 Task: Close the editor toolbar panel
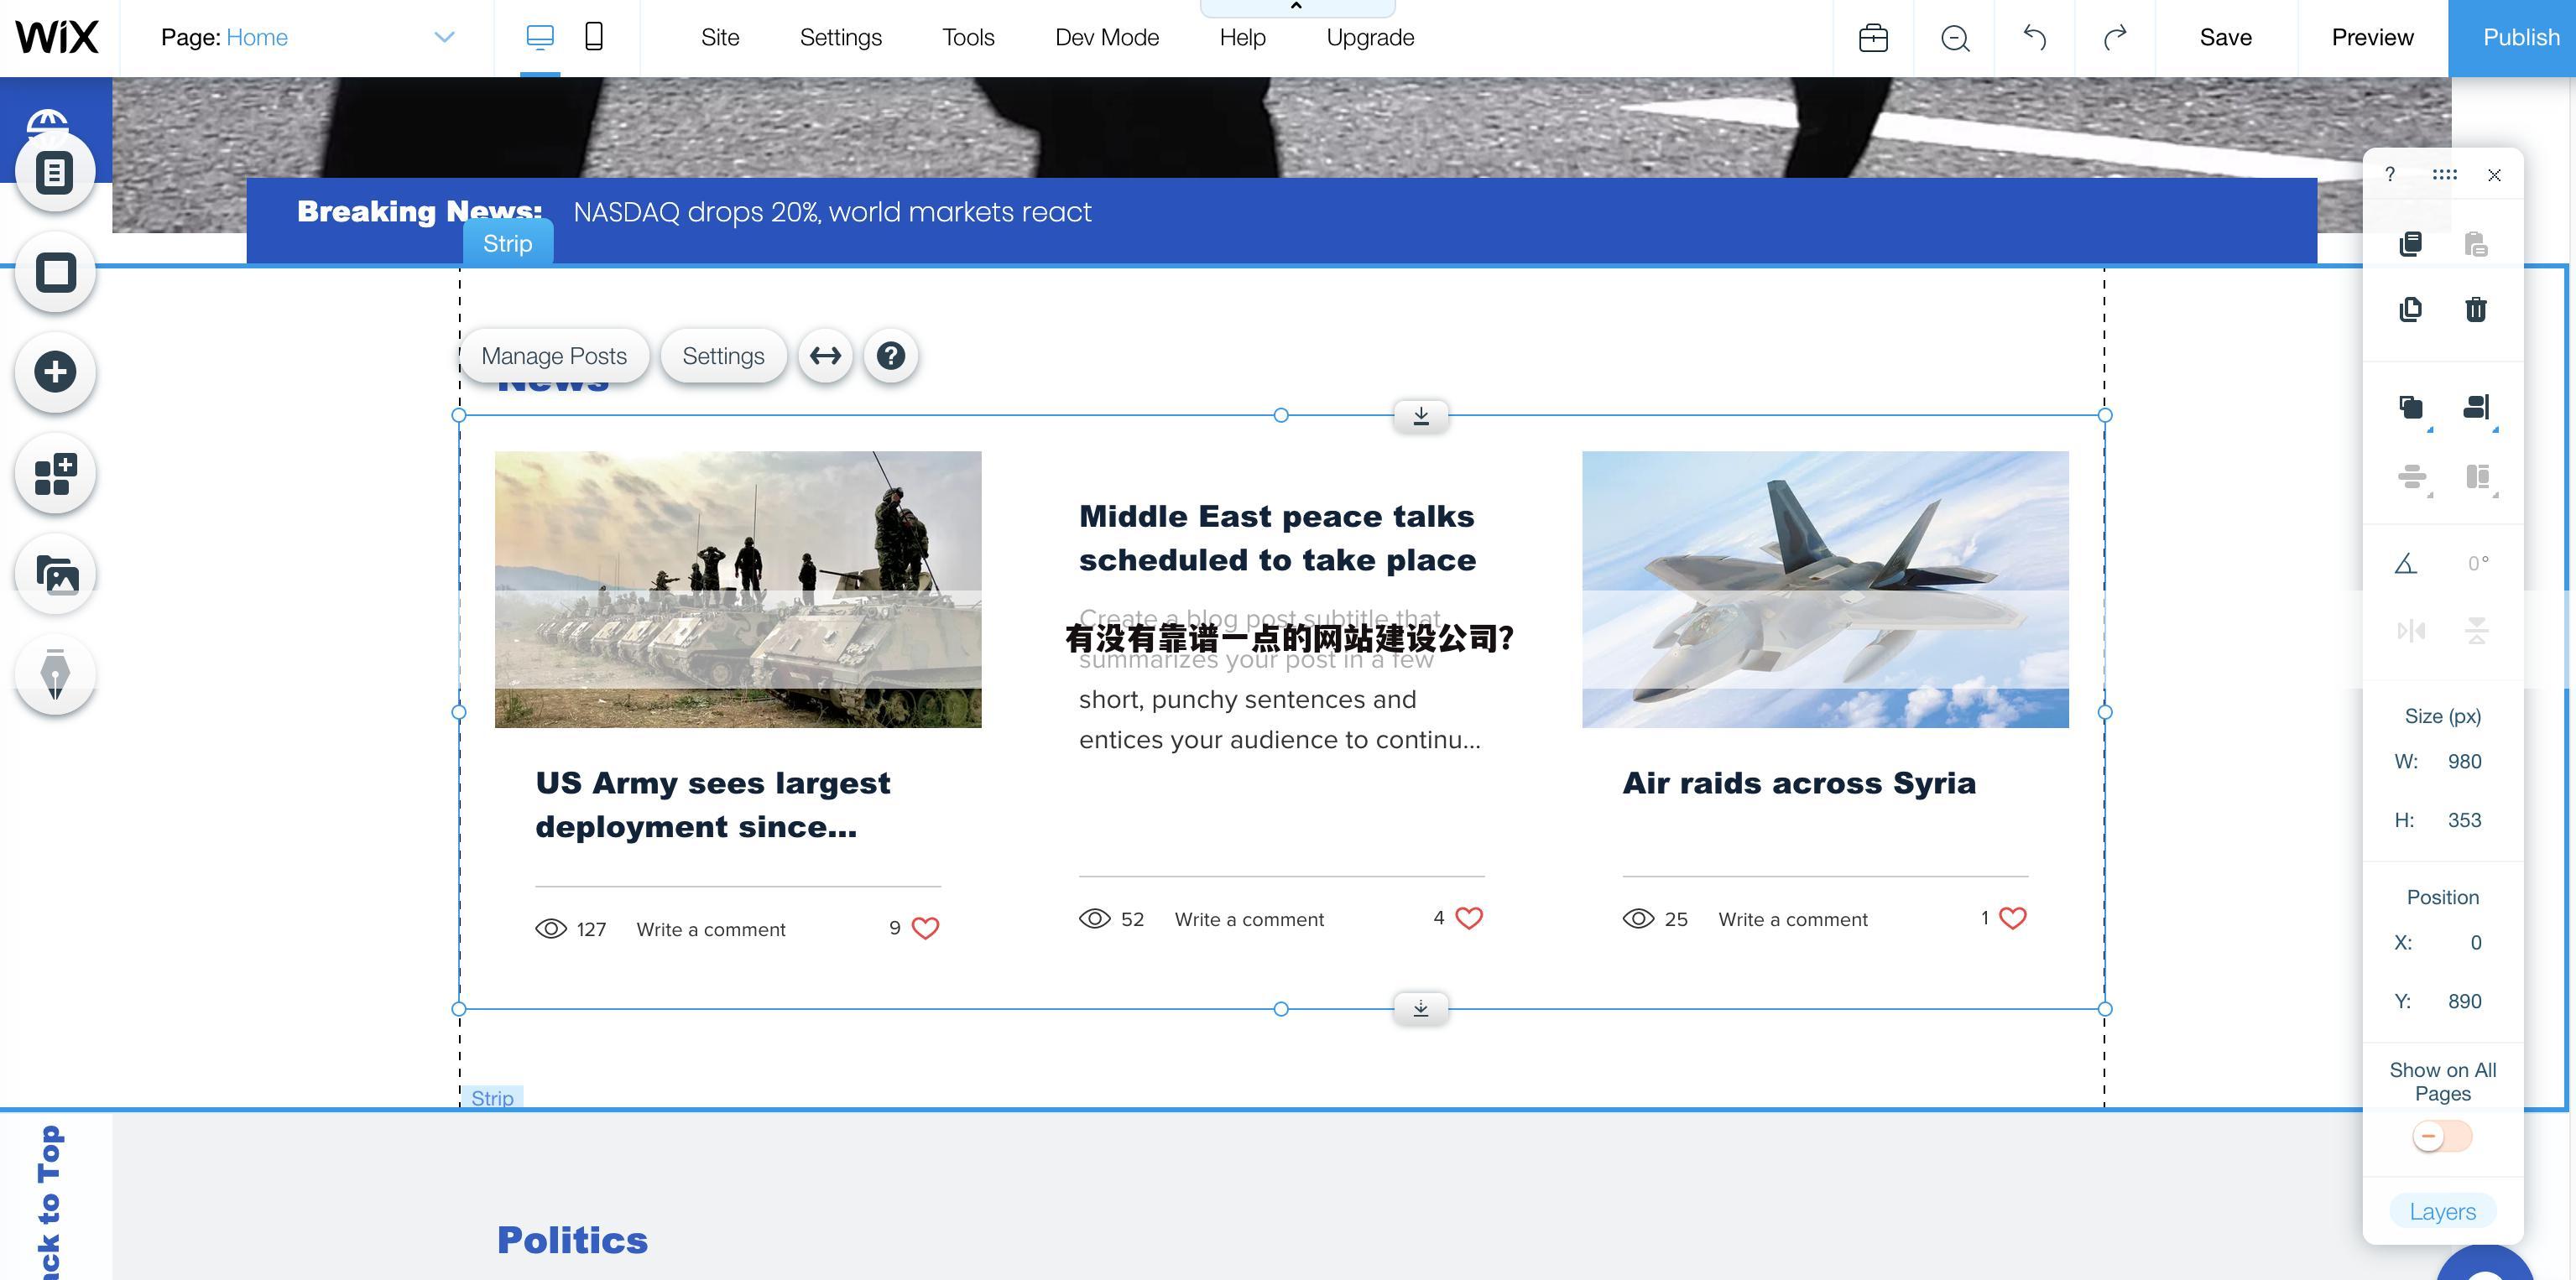[2494, 175]
